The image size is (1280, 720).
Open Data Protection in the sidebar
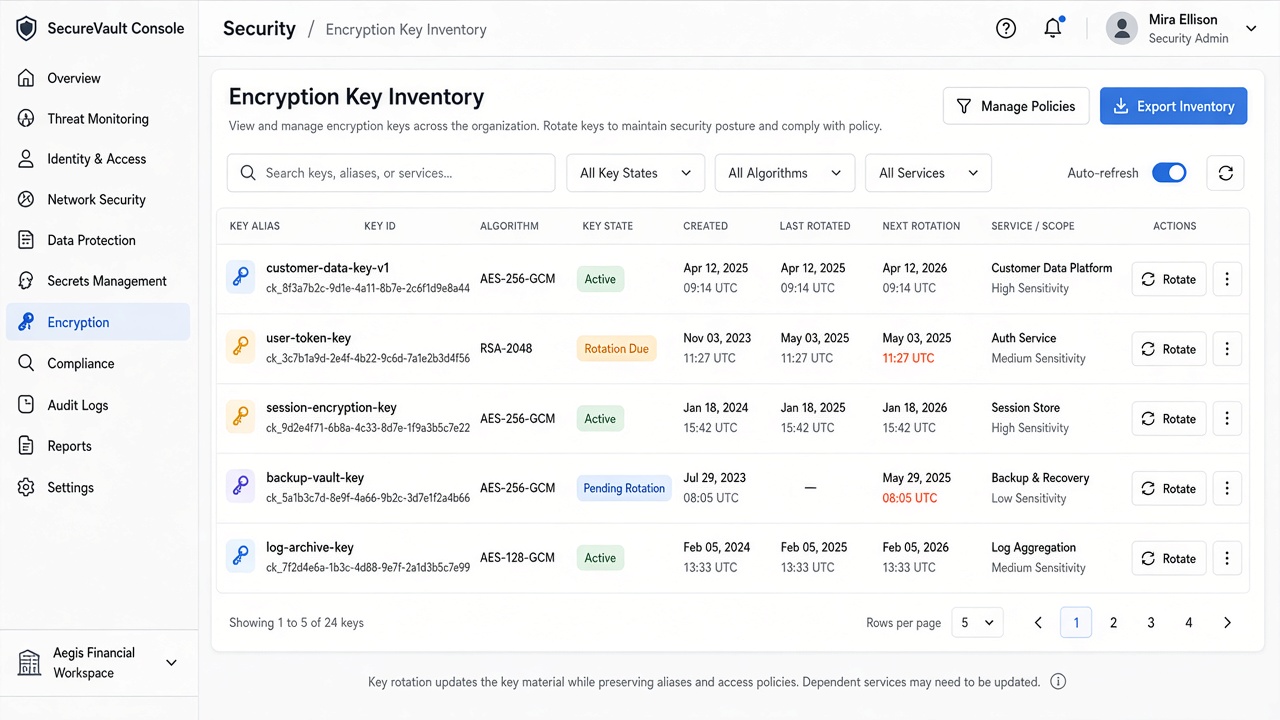(x=98, y=240)
